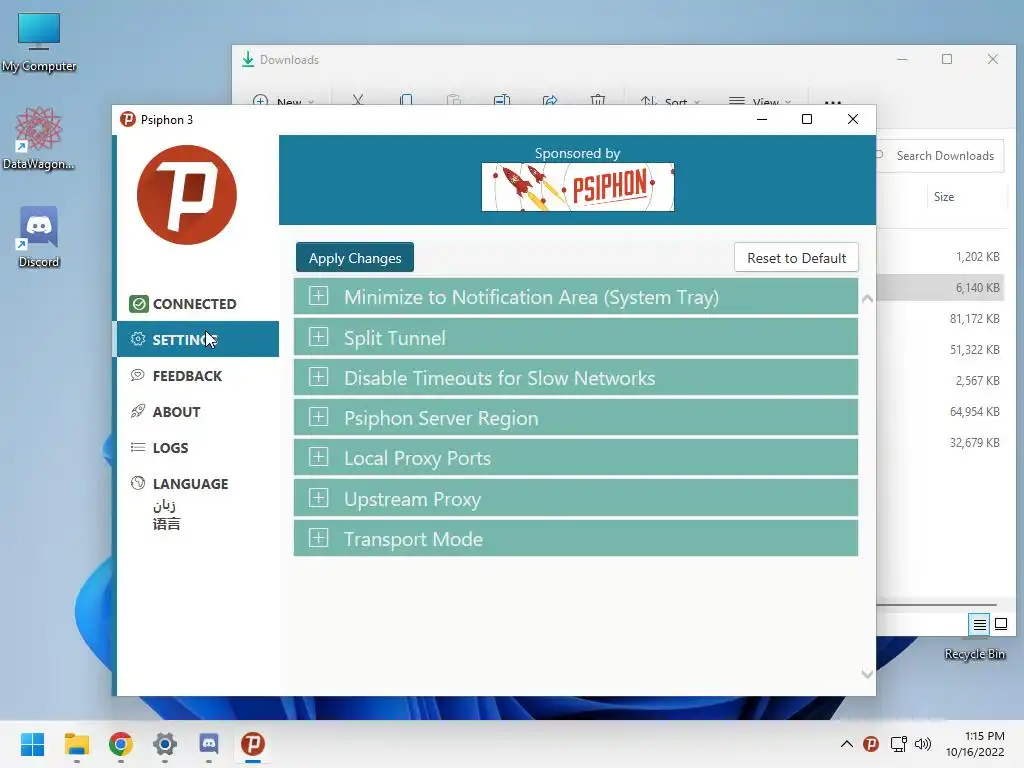This screenshot has height=768, width=1024.
Task: Select the file row sized 64,954 KB
Action: coord(940,411)
